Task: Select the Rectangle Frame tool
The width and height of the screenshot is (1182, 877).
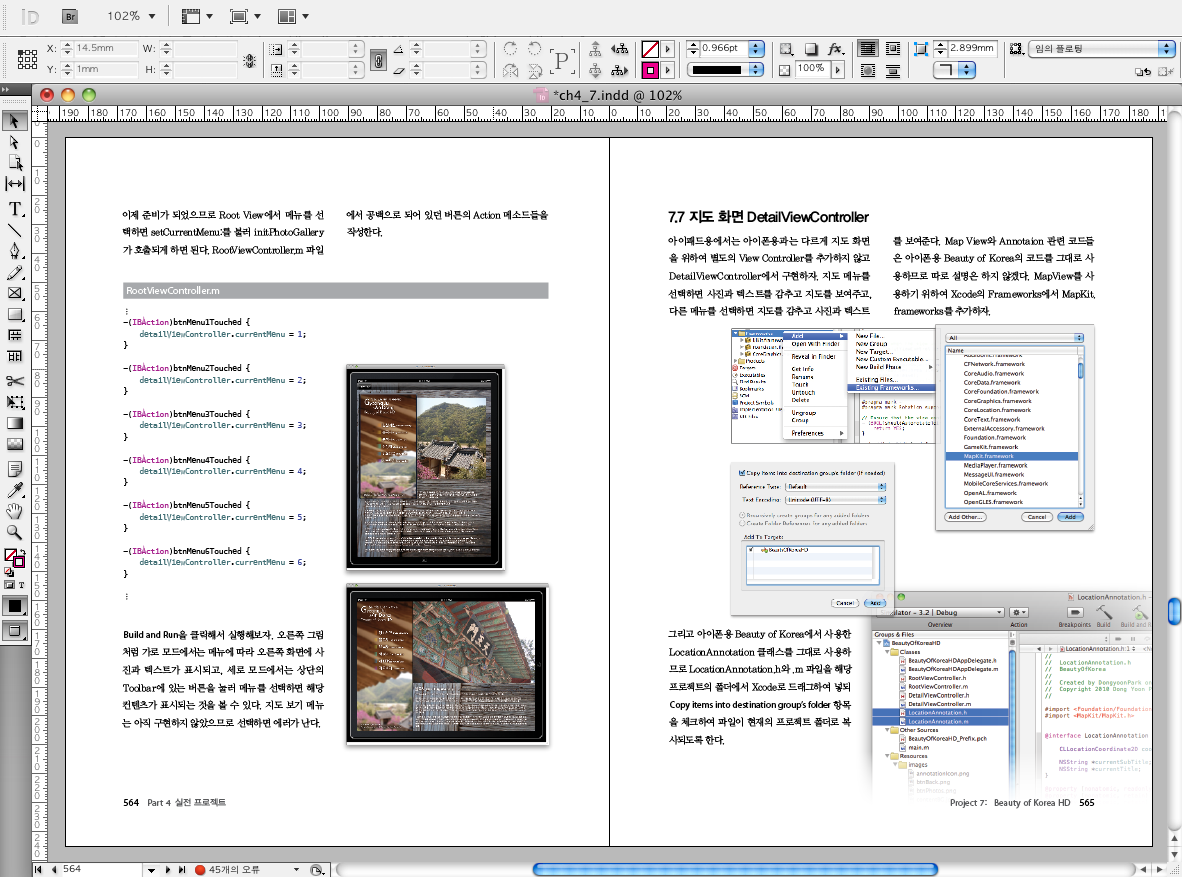Action: (x=15, y=294)
